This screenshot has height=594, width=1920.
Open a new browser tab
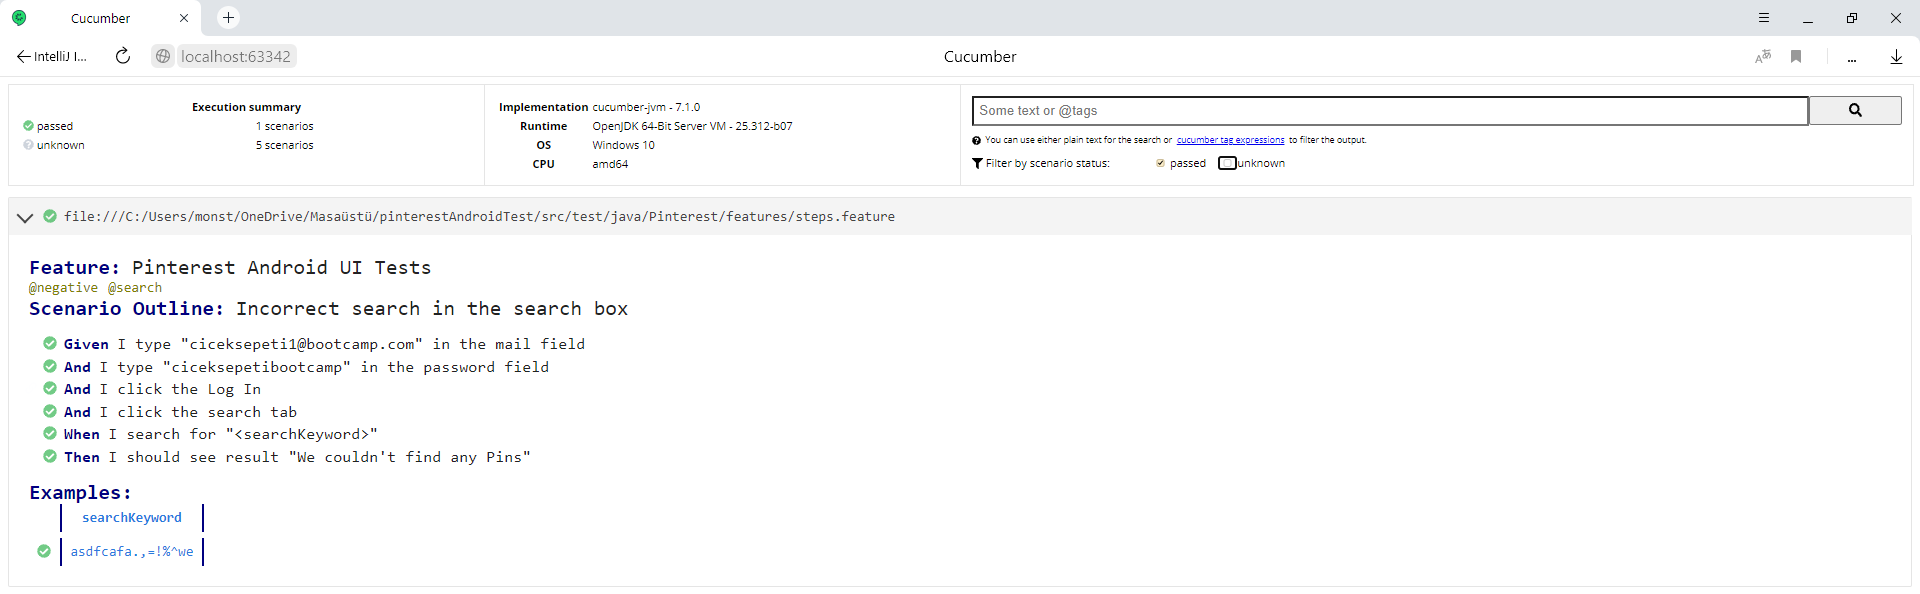(x=228, y=17)
